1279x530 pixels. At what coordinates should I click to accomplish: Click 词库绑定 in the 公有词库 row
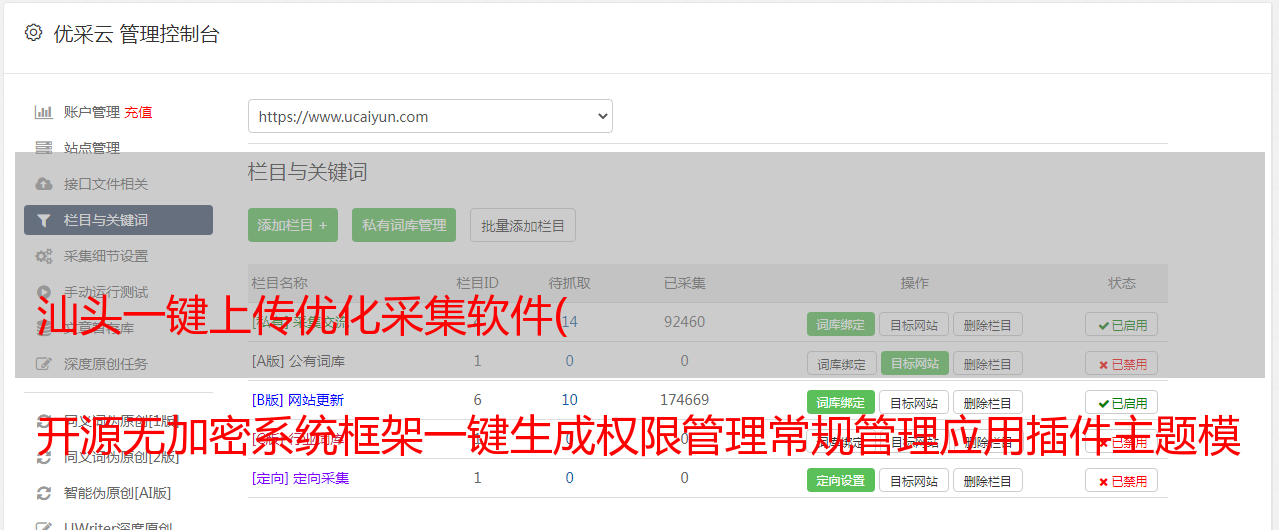(841, 363)
